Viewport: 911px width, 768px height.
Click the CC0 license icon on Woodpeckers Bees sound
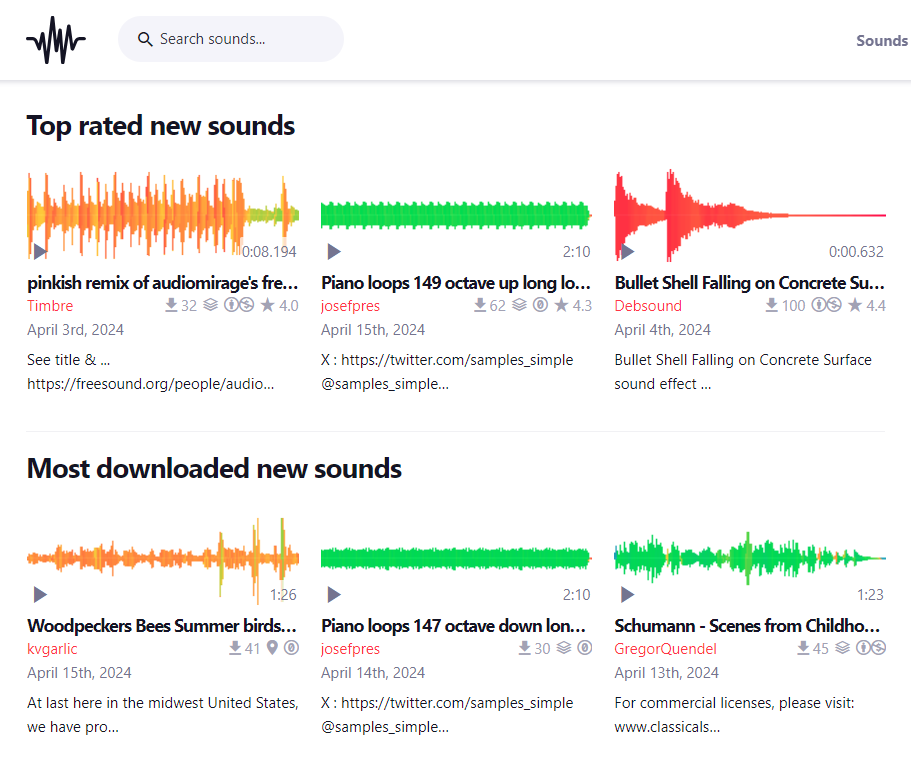(291, 648)
